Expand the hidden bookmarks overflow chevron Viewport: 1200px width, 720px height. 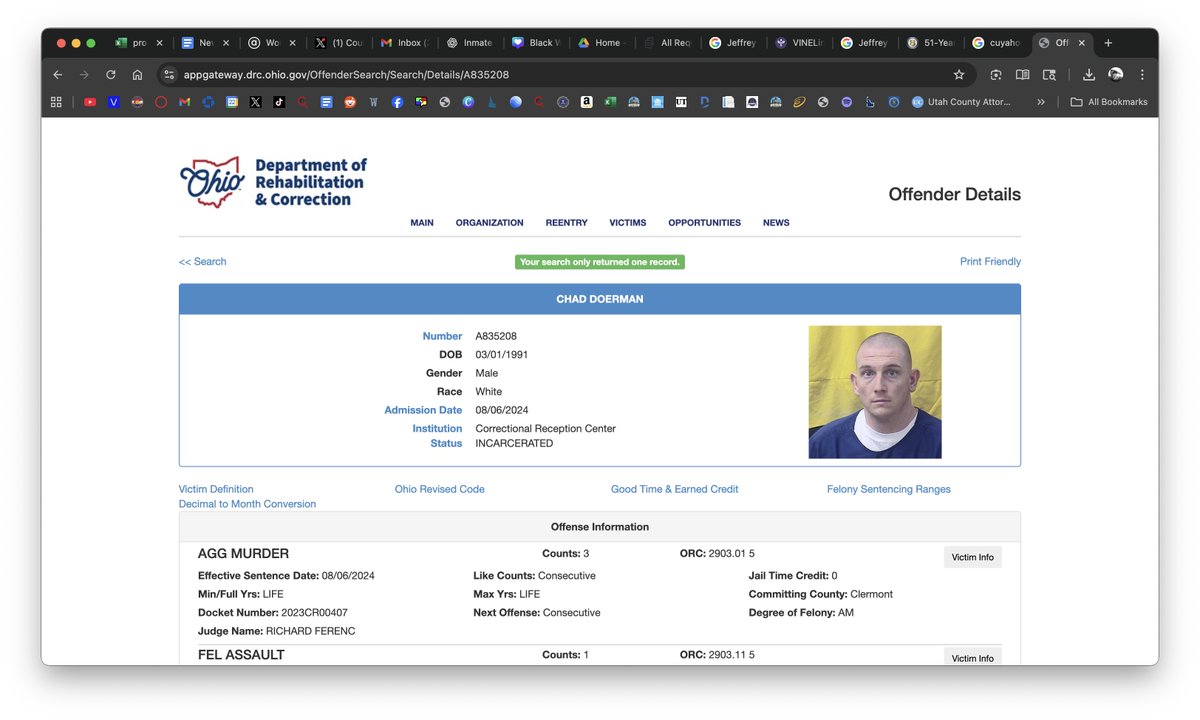point(1041,102)
